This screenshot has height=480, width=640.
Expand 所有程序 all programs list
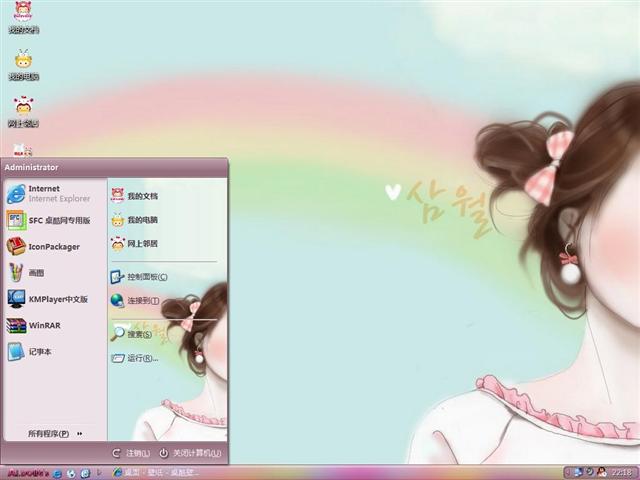point(55,433)
